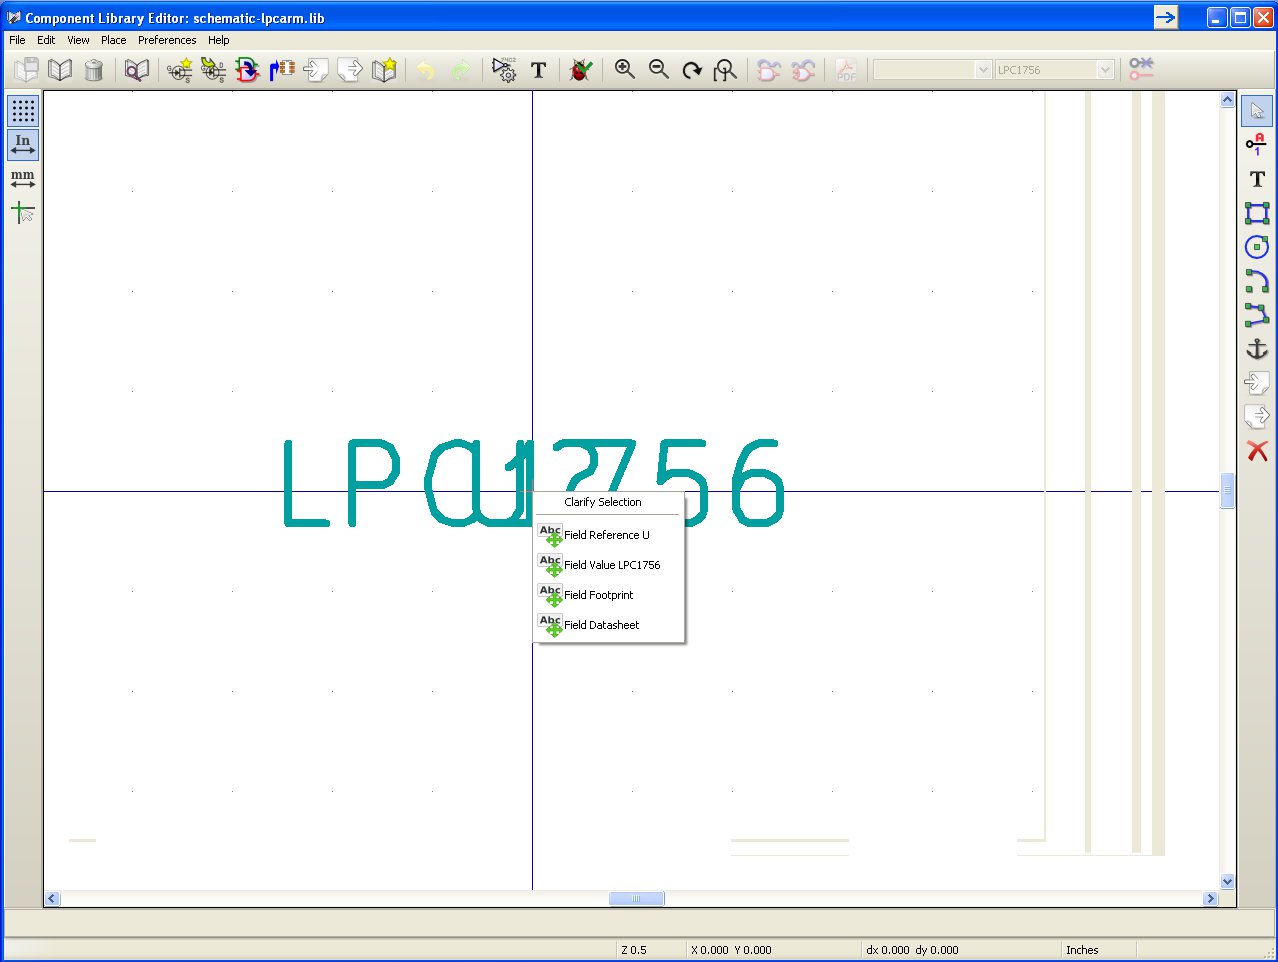Image resolution: width=1278 pixels, height=962 pixels.
Task: Click the ladybug design check icon
Action: coord(580,70)
